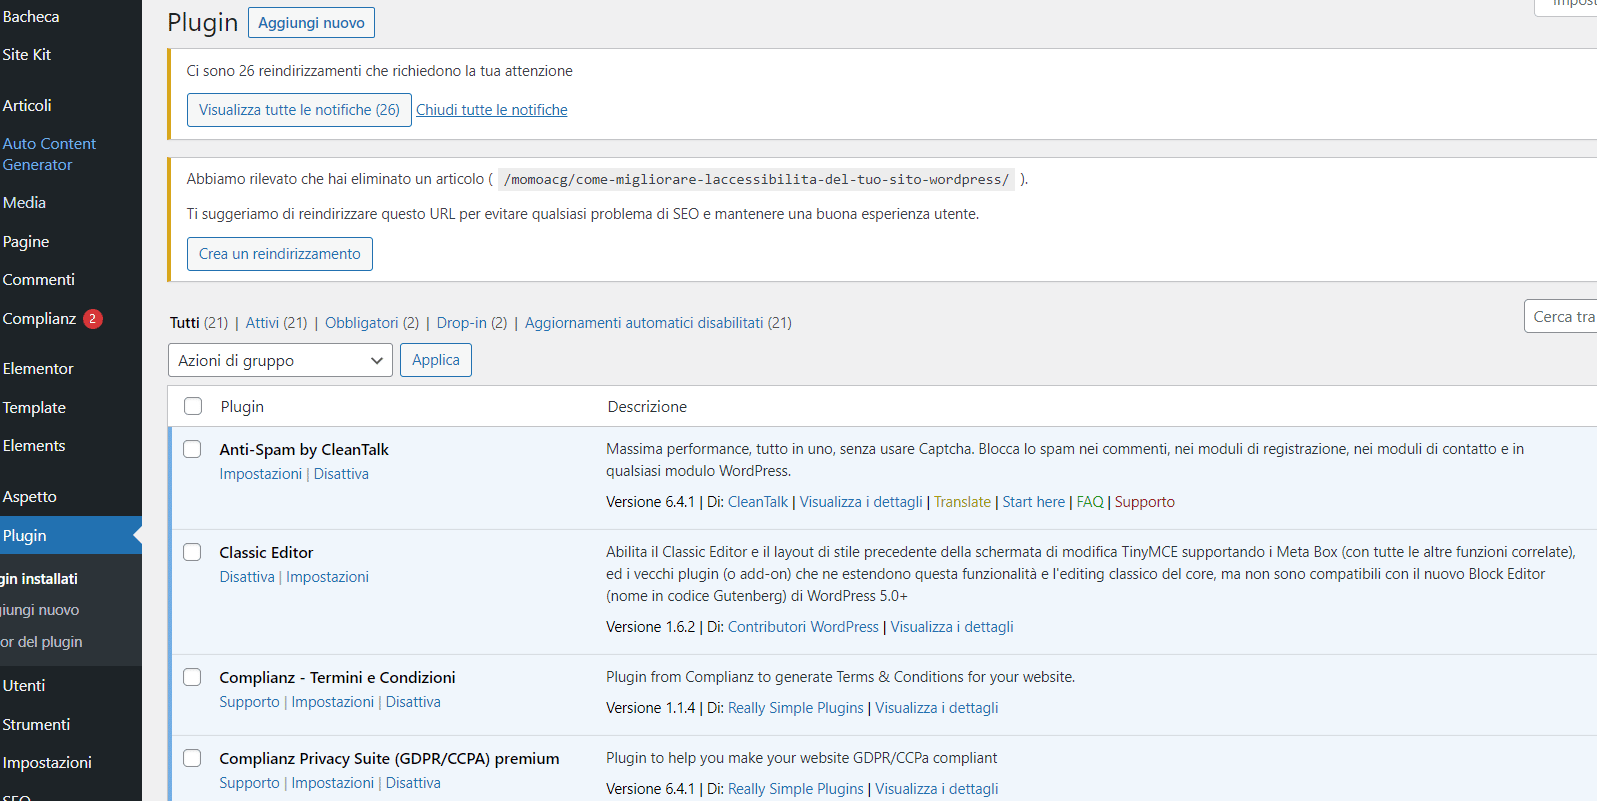Toggle the select-all plugins checkbox in header
The image size is (1597, 801).
click(x=193, y=406)
